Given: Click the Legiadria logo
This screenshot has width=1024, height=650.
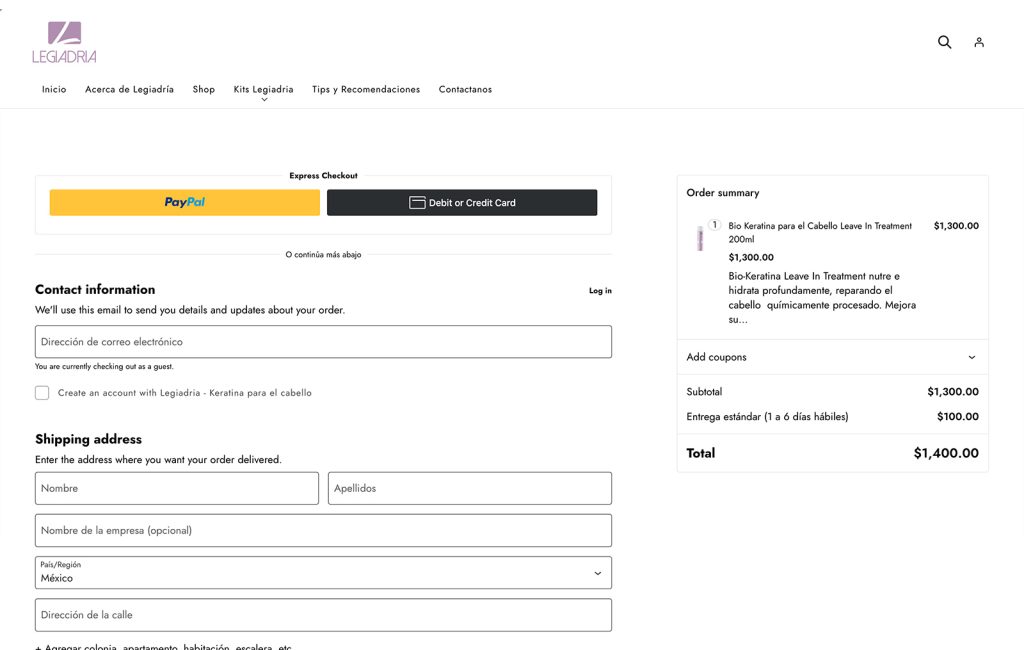Looking at the screenshot, I should [x=64, y=42].
